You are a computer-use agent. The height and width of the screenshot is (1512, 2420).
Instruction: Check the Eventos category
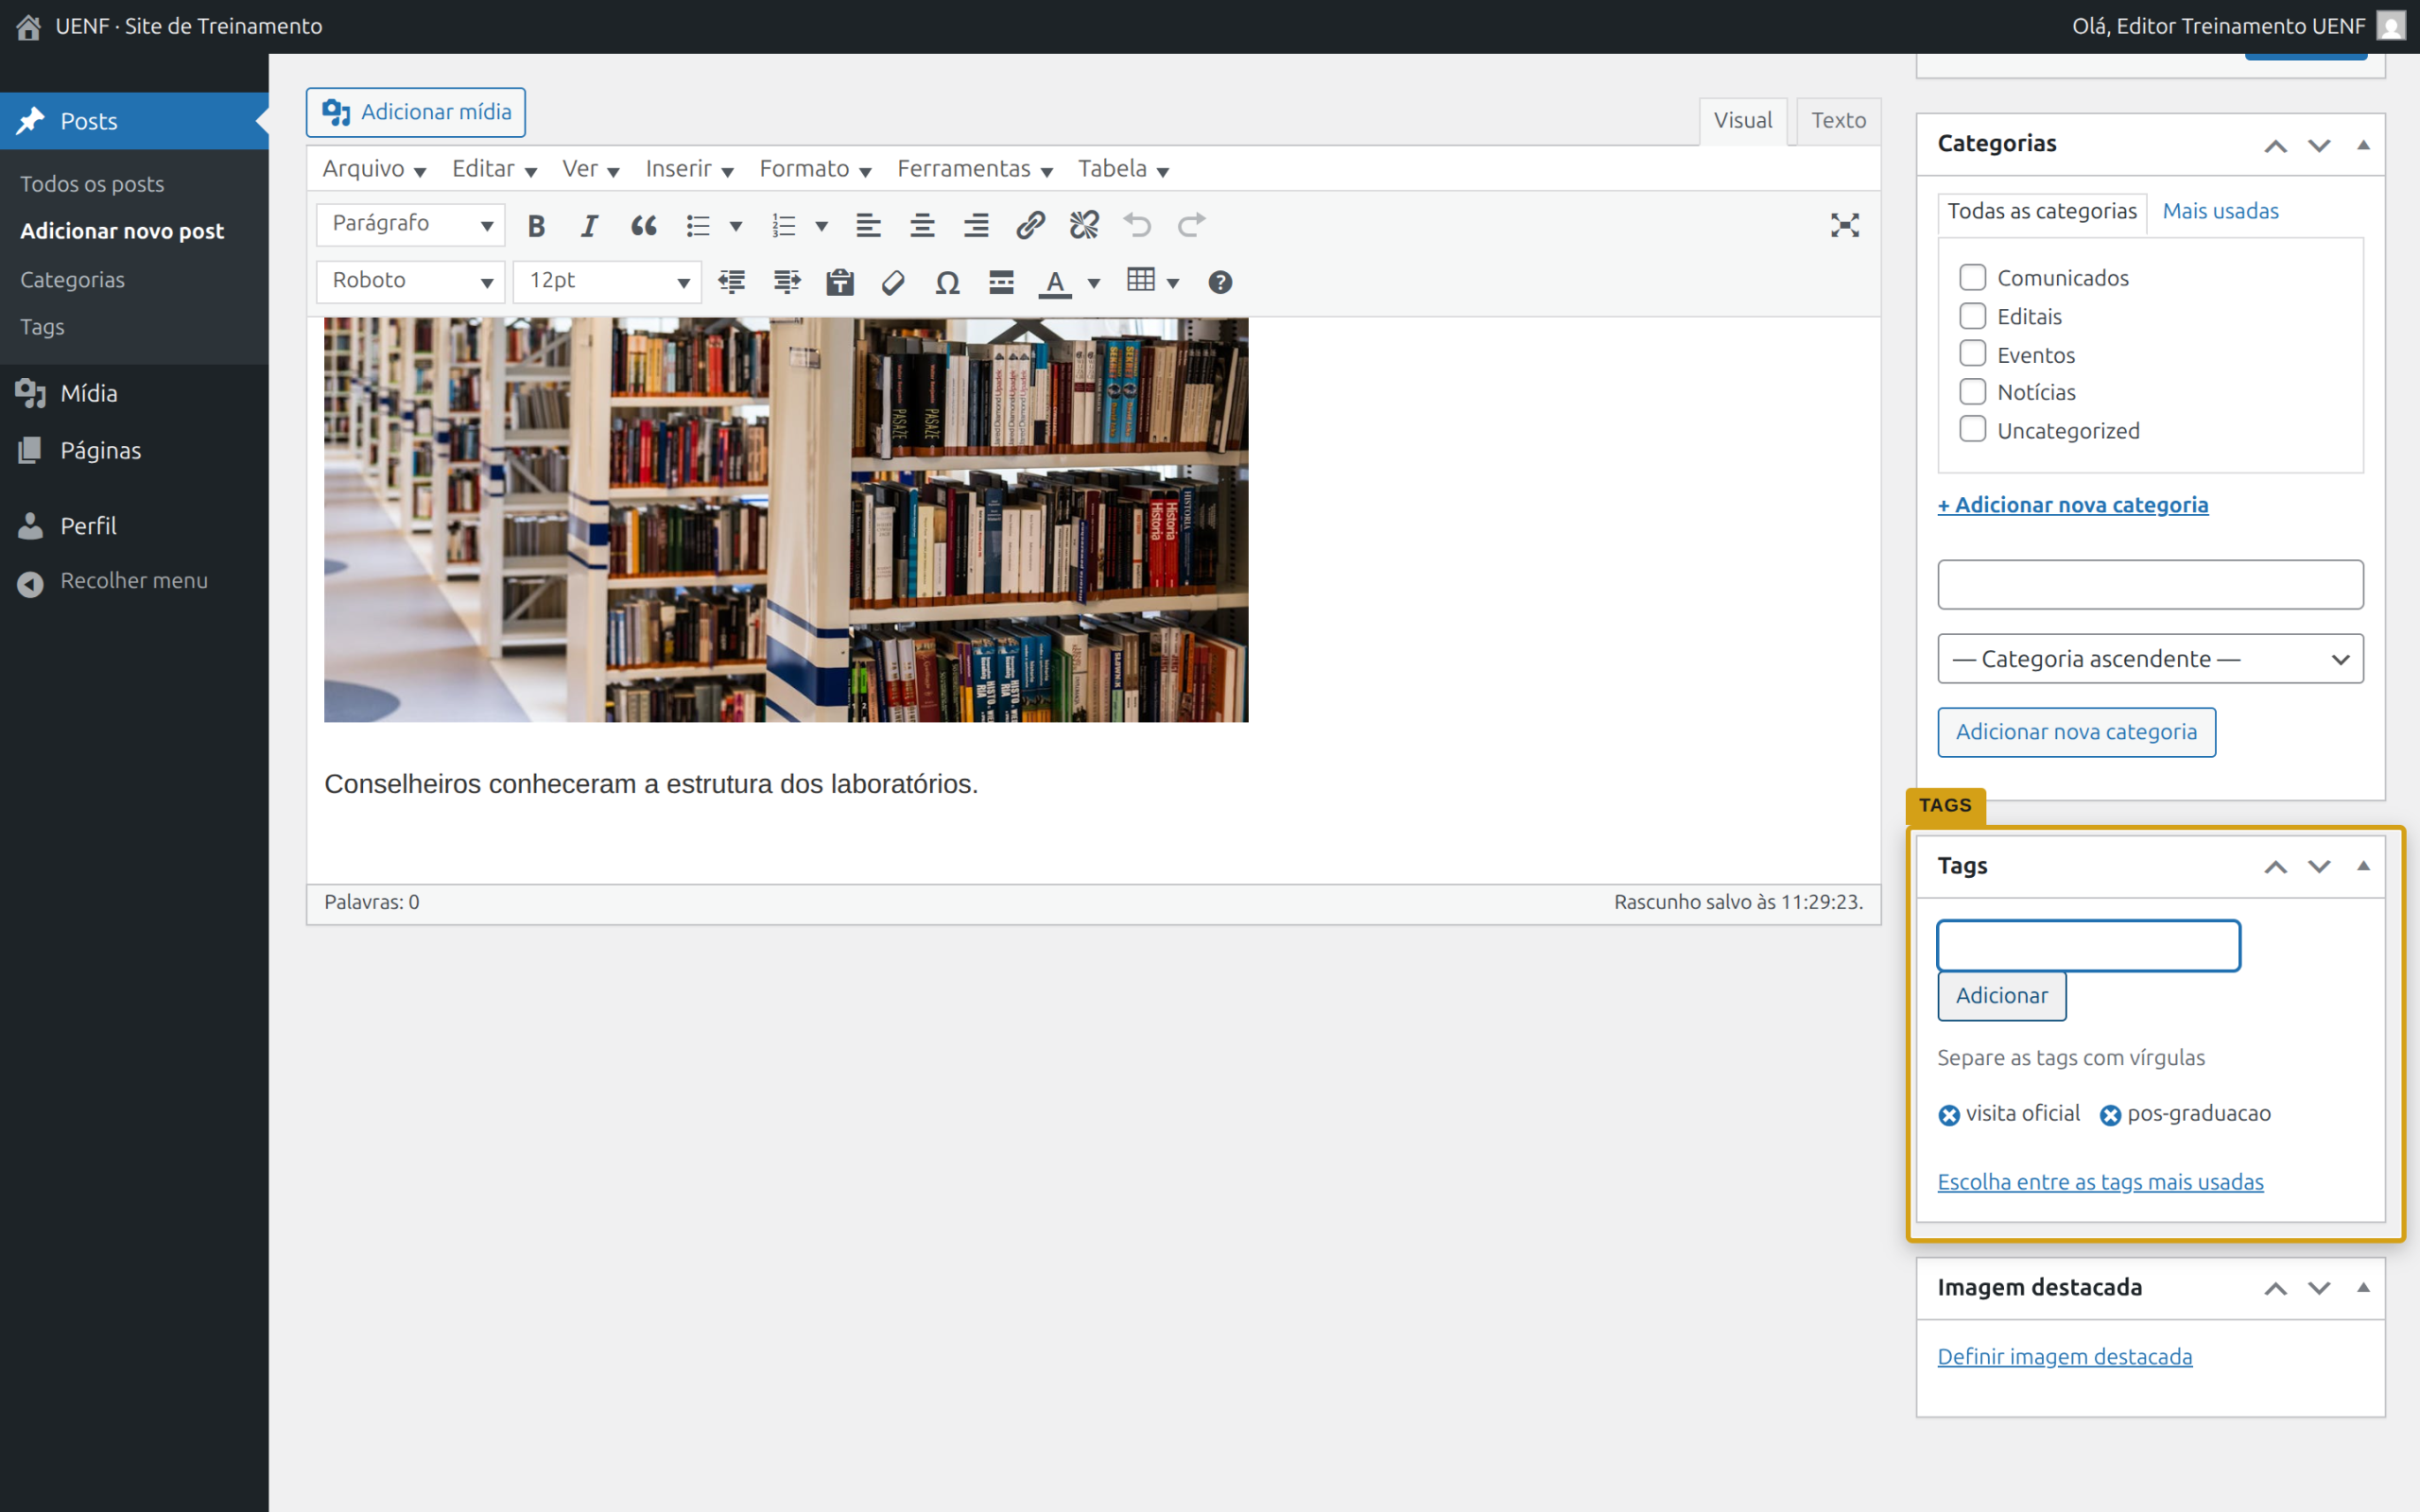click(x=1972, y=354)
